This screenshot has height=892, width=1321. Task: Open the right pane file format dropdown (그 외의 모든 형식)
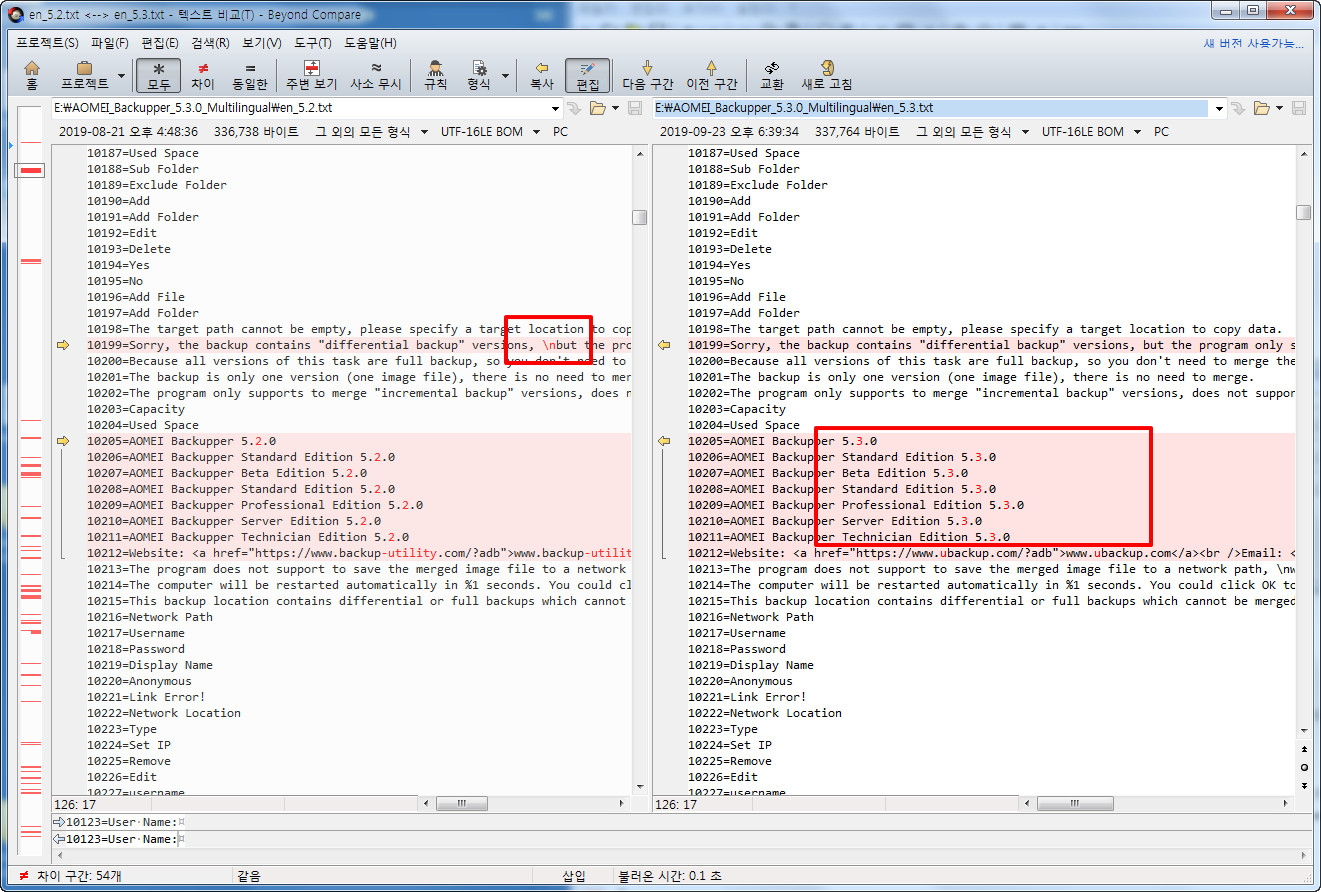[x=972, y=132]
